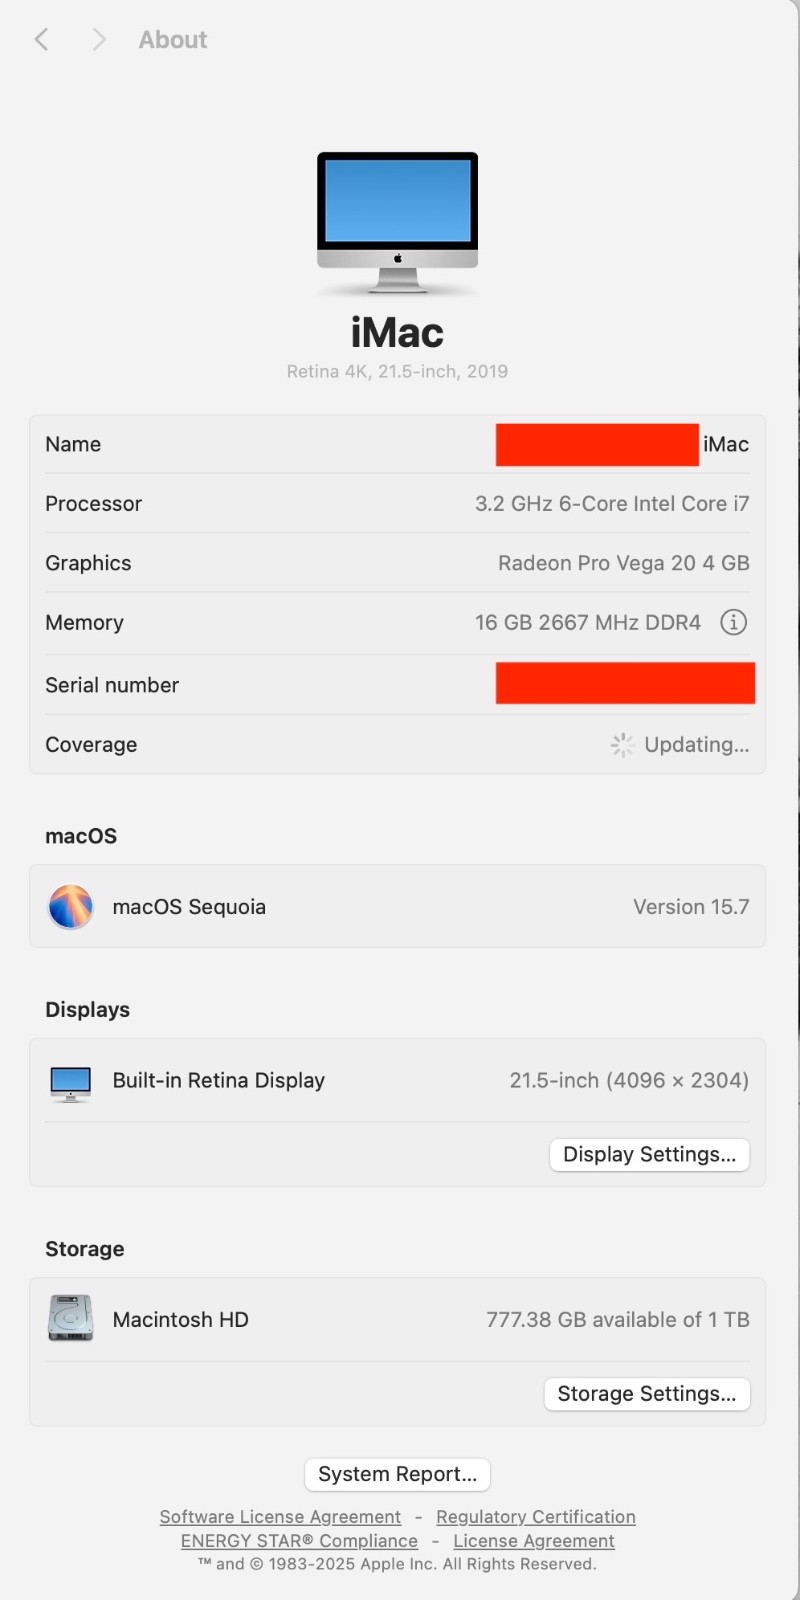This screenshot has height=1600, width=800.
Task: Click the Macintosh HD drive icon
Action: pyautogui.click(x=71, y=1319)
